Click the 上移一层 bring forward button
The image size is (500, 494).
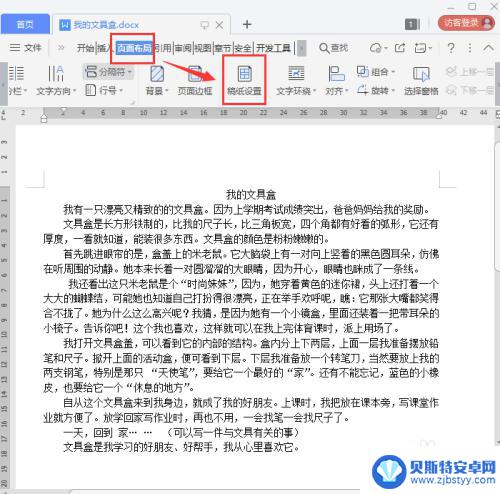tap(469, 71)
